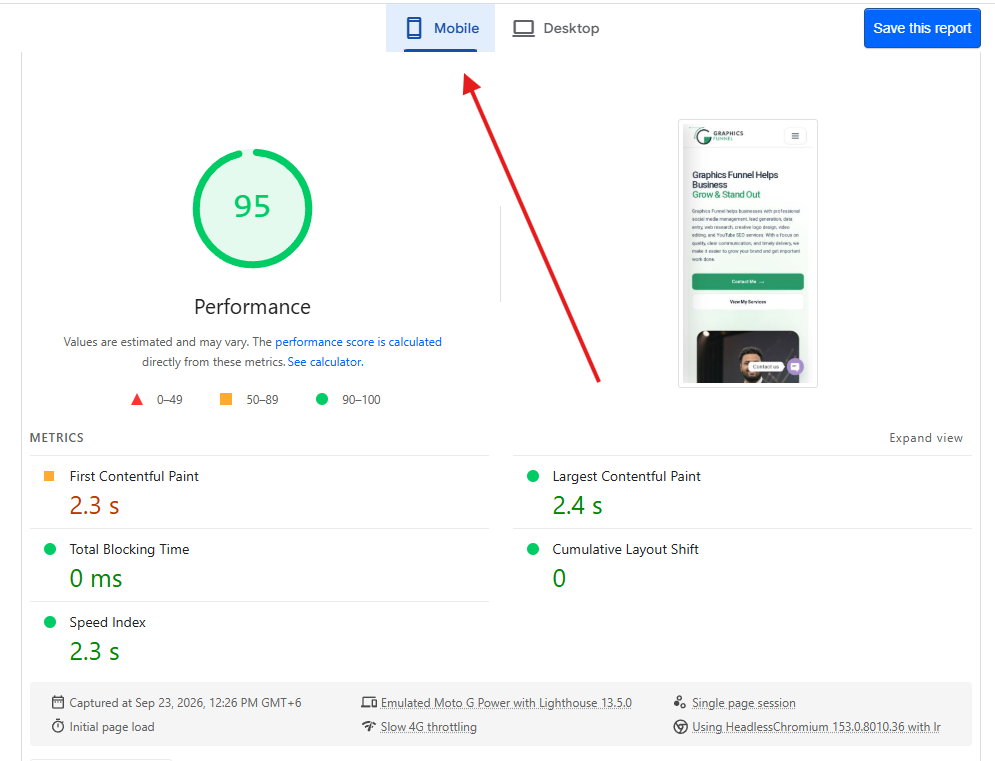Switch to the Mobile tab
Image resolution: width=995 pixels, height=761 pixels.
coord(440,28)
